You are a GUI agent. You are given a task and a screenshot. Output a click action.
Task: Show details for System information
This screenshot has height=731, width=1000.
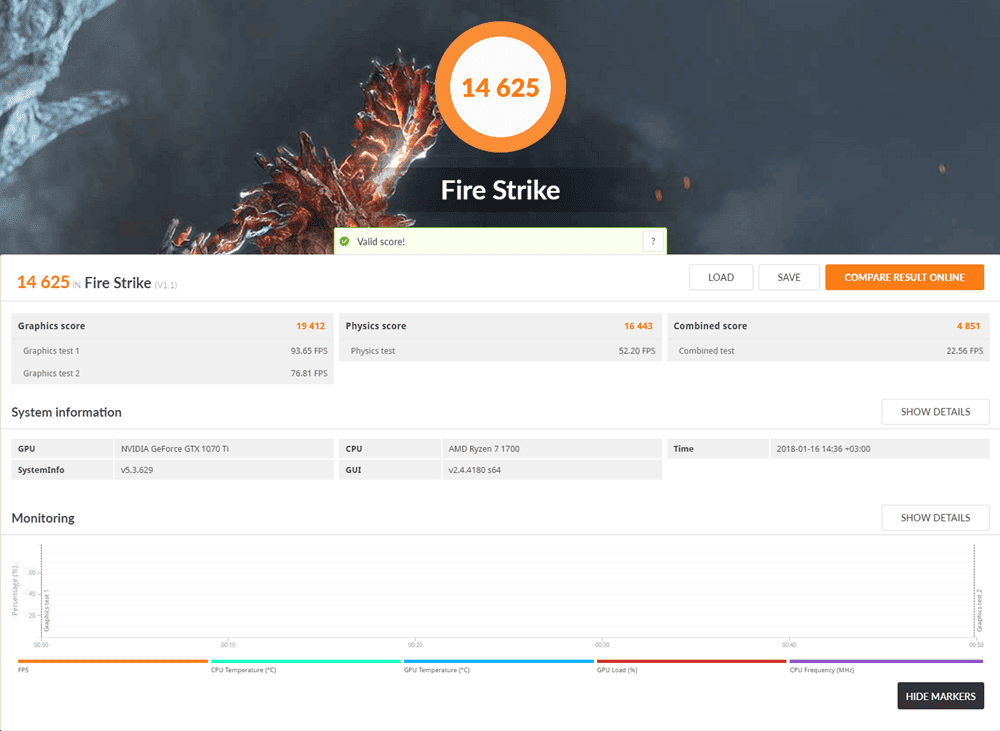[934, 412]
